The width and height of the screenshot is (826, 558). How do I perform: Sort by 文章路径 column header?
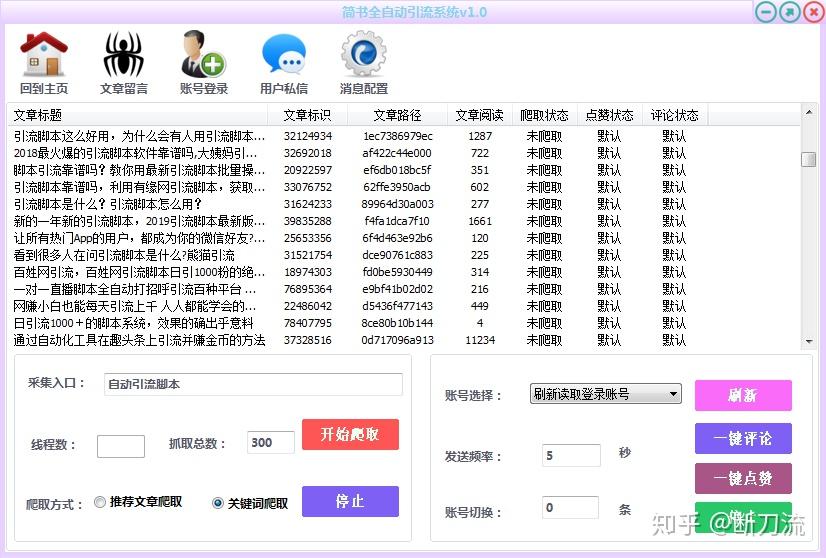click(398, 115)
